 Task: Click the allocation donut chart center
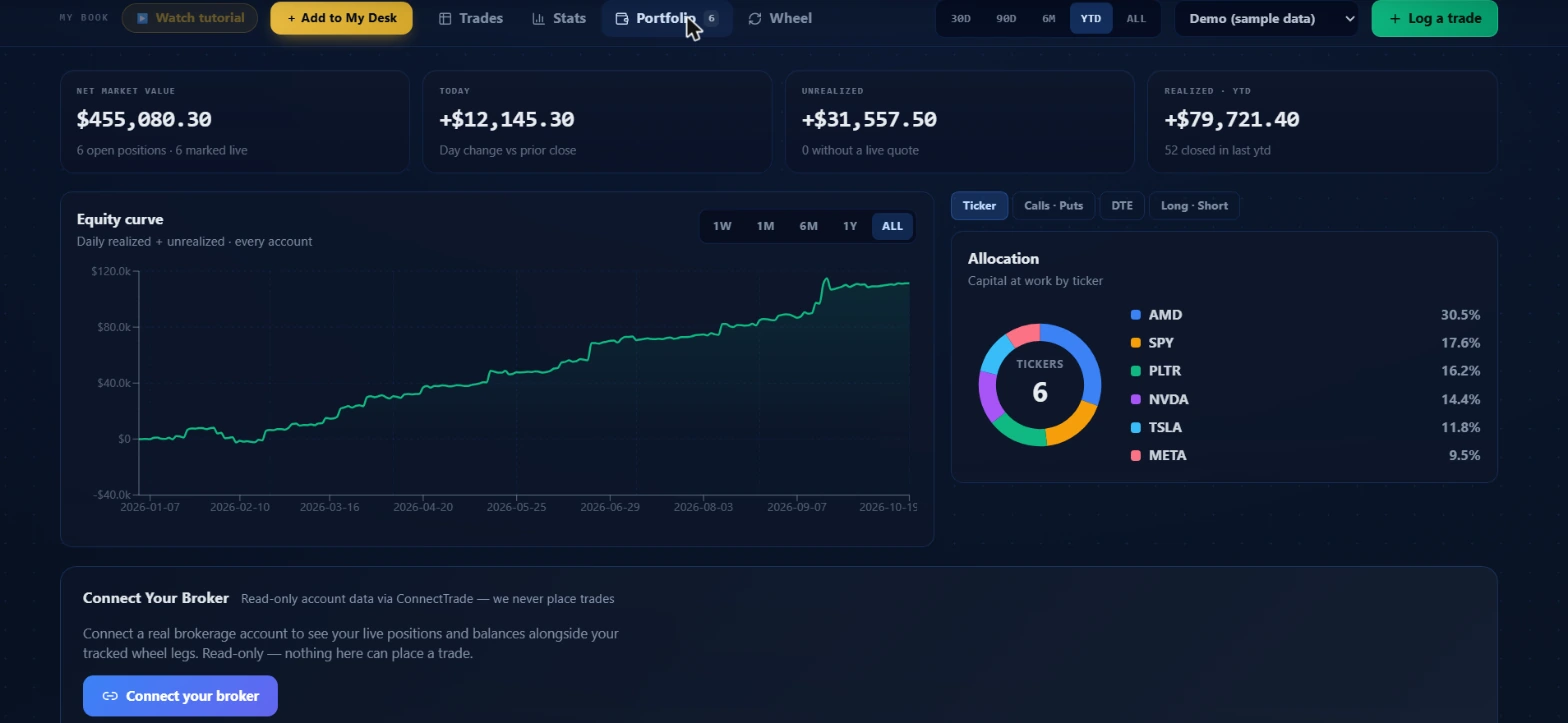[1040, 385]
